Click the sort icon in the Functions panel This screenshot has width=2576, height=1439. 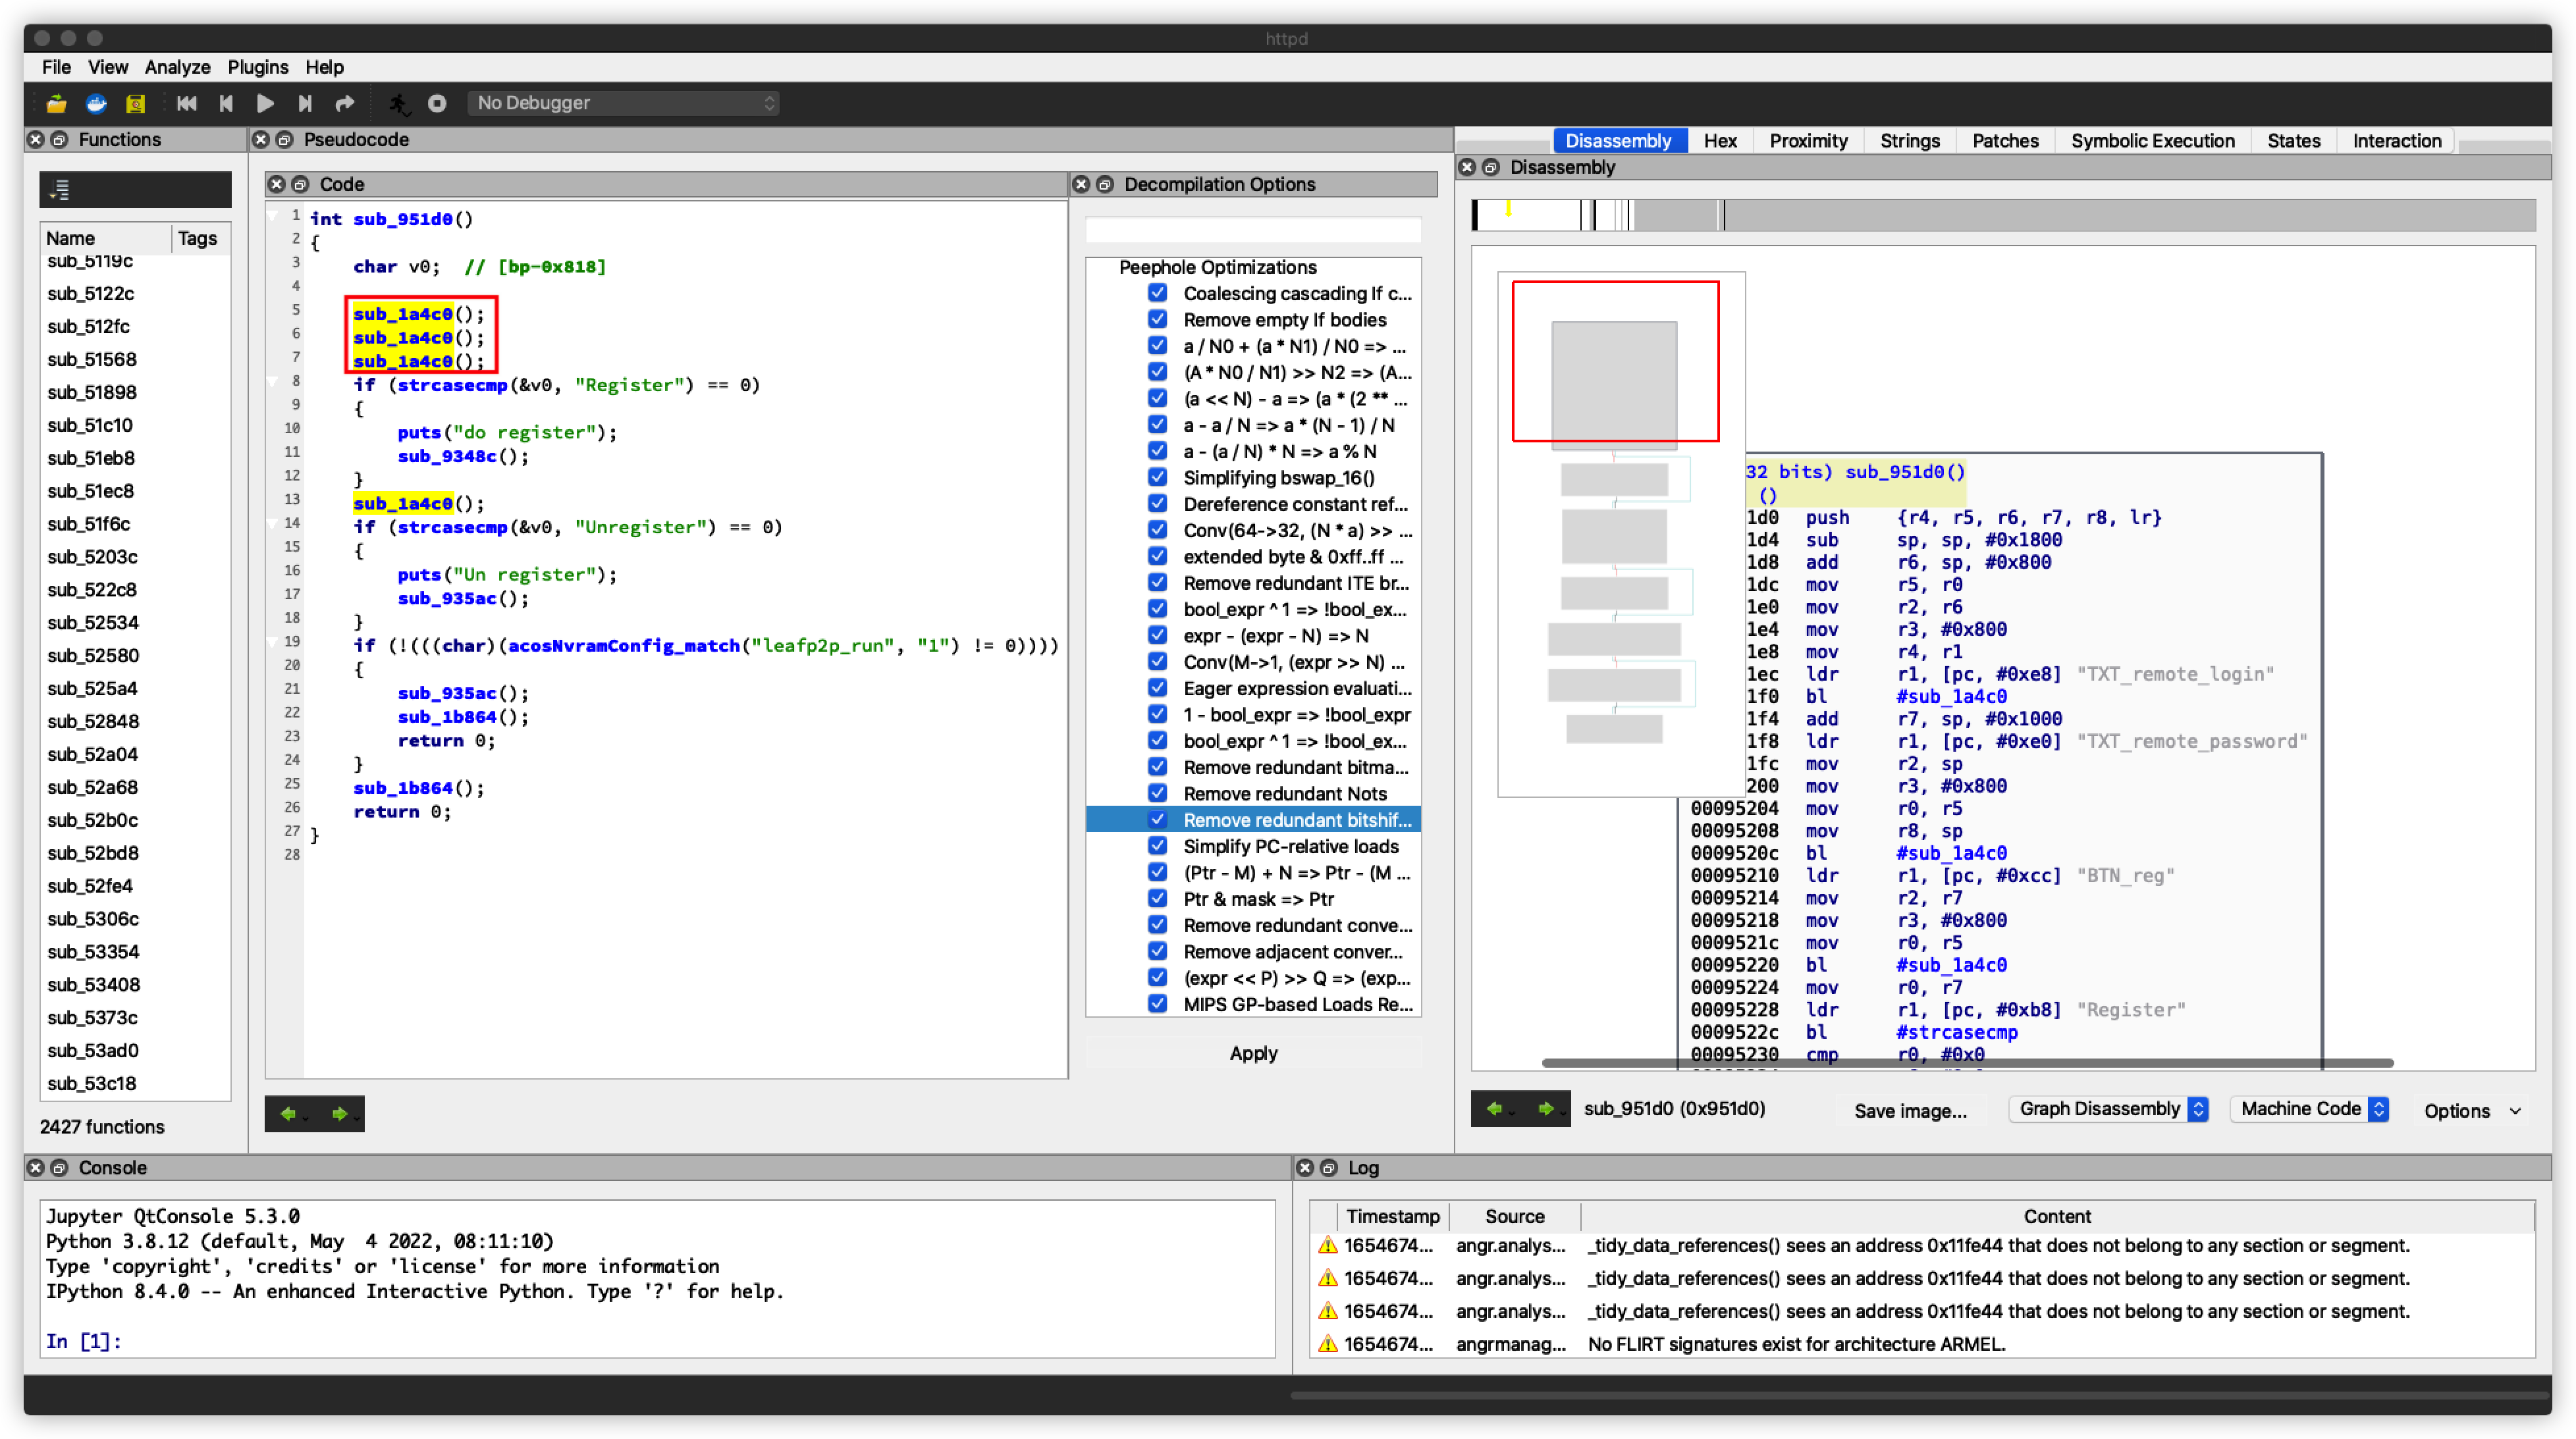60,189
